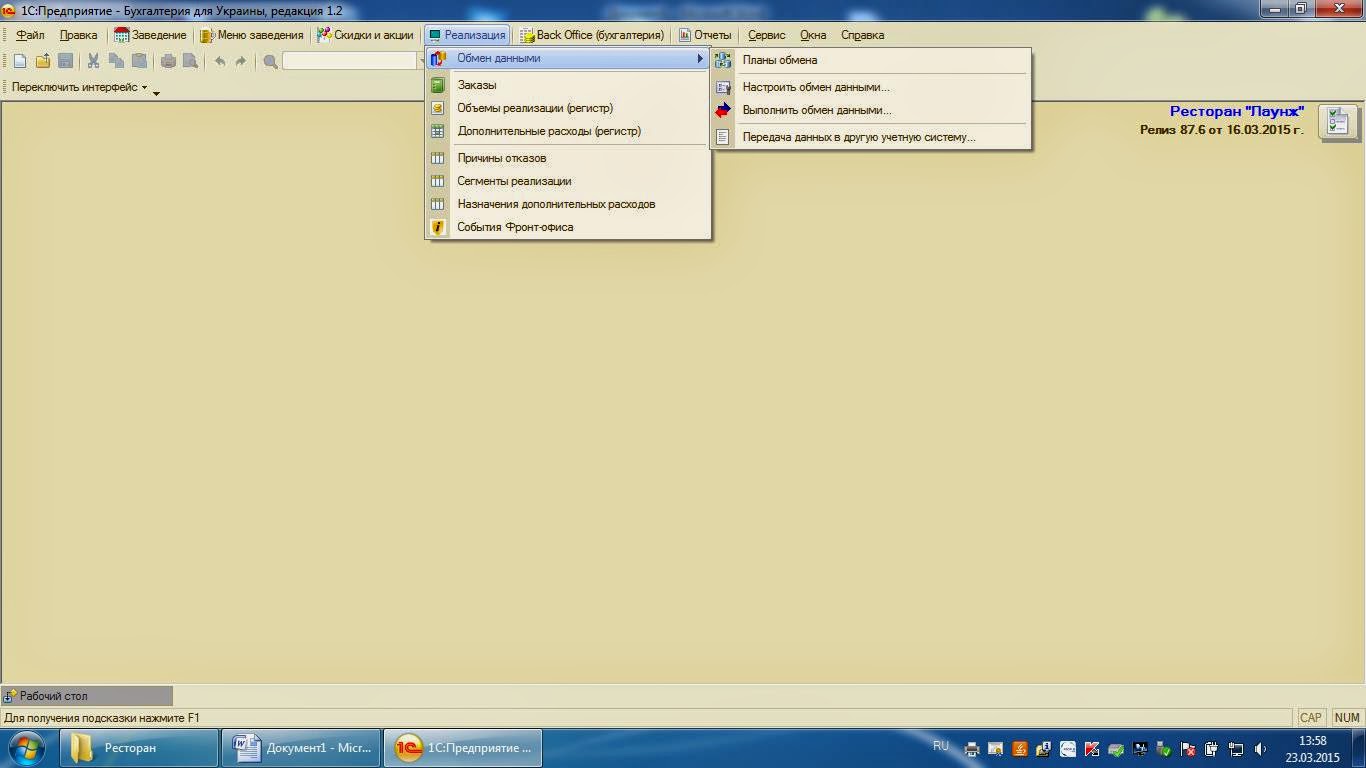Click the power plug tray icon
The image size is (1366, 768).
(1212, 749)
